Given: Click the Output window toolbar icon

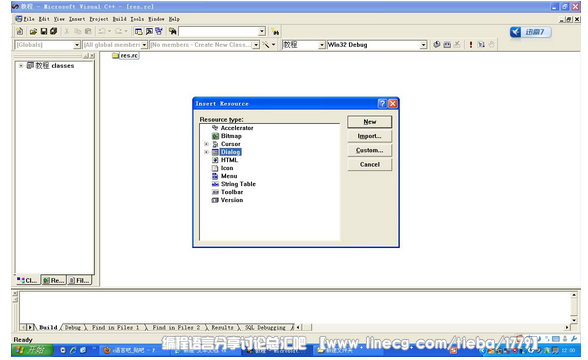Looking at the screenshot, I should [x=149, y=32].
